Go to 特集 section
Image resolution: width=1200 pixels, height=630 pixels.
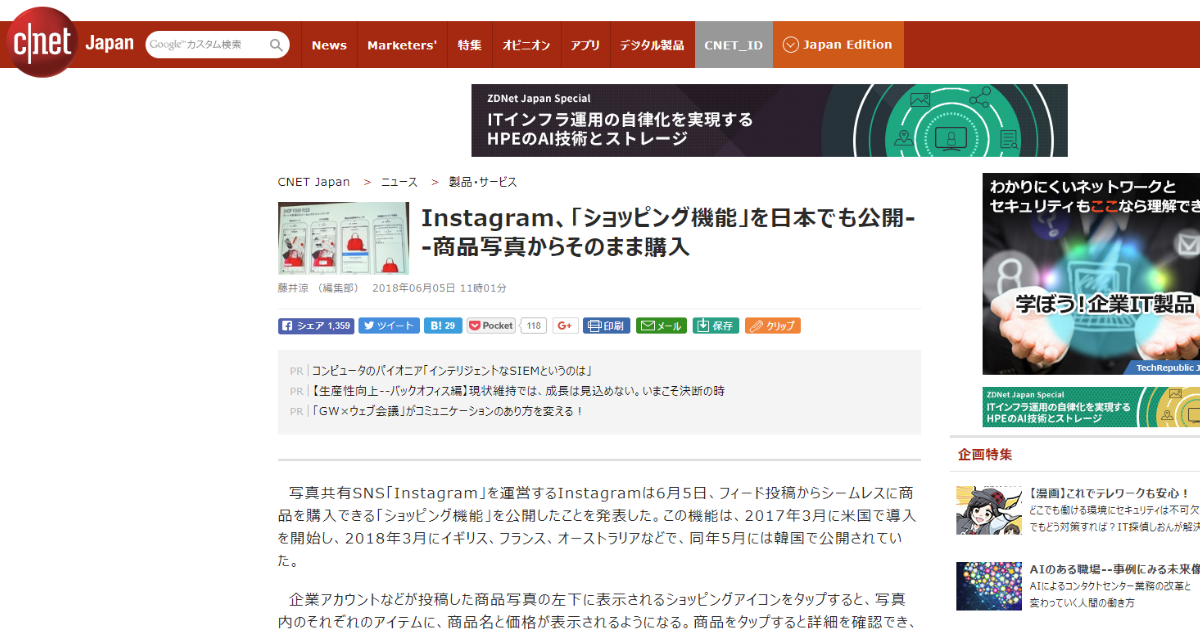(470, 45)
